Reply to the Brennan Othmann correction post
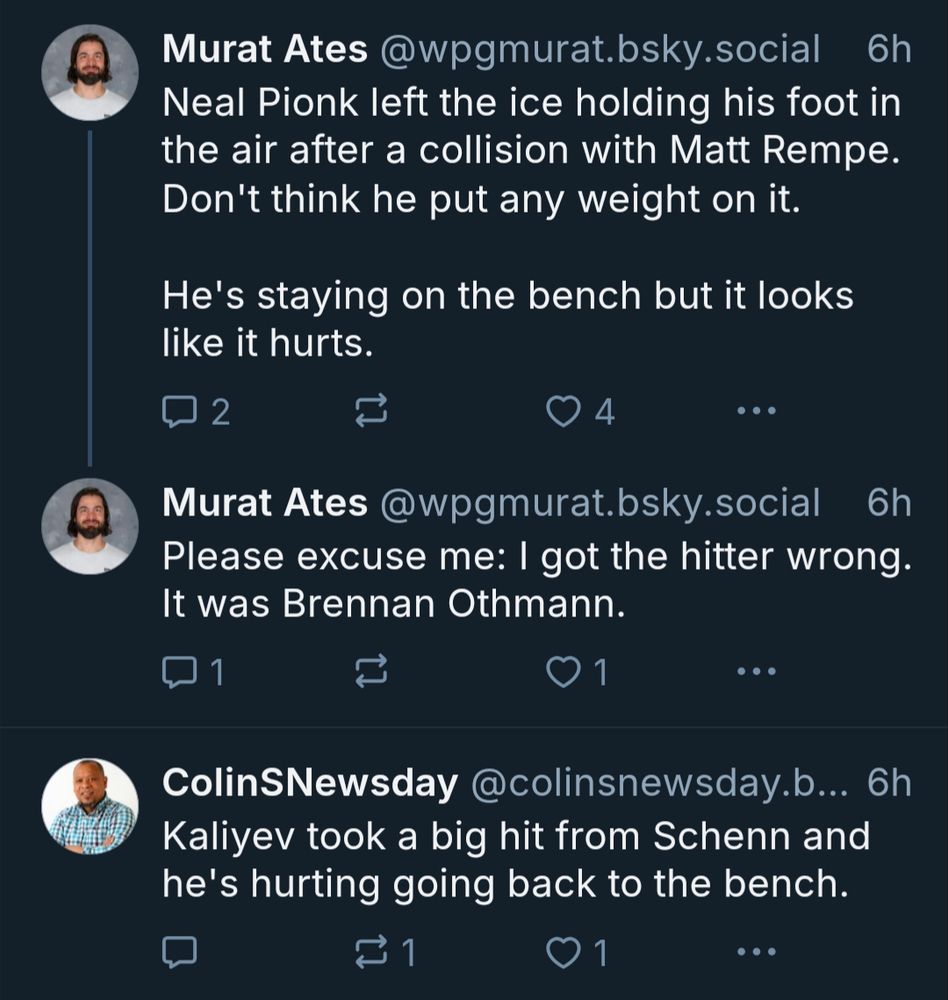The width and height of the screenshot is (948, 1000). click(182, 670)
